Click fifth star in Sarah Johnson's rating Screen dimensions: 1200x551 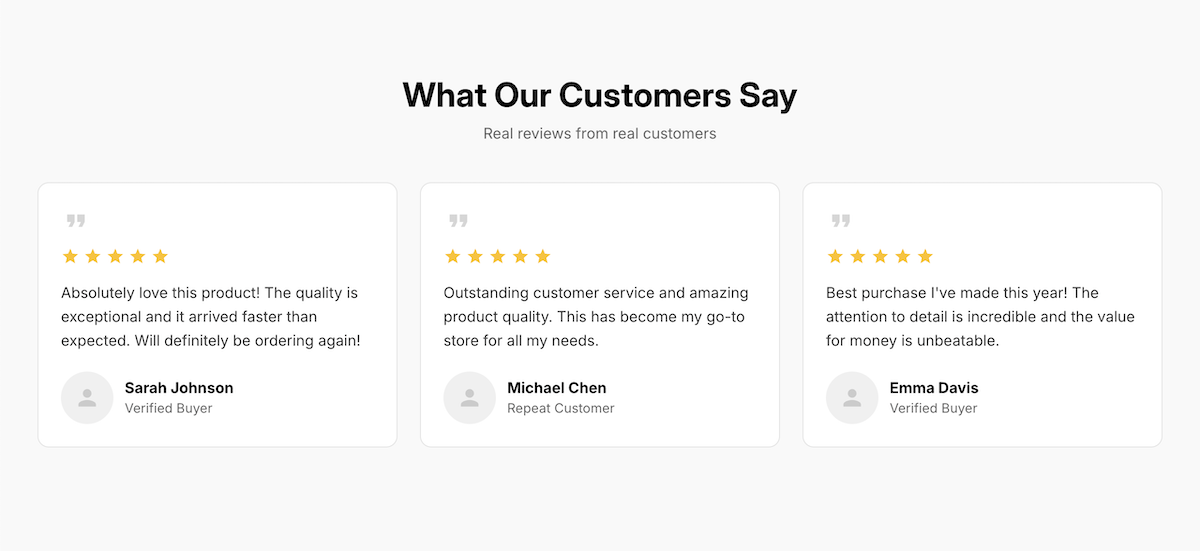point(160,256)
